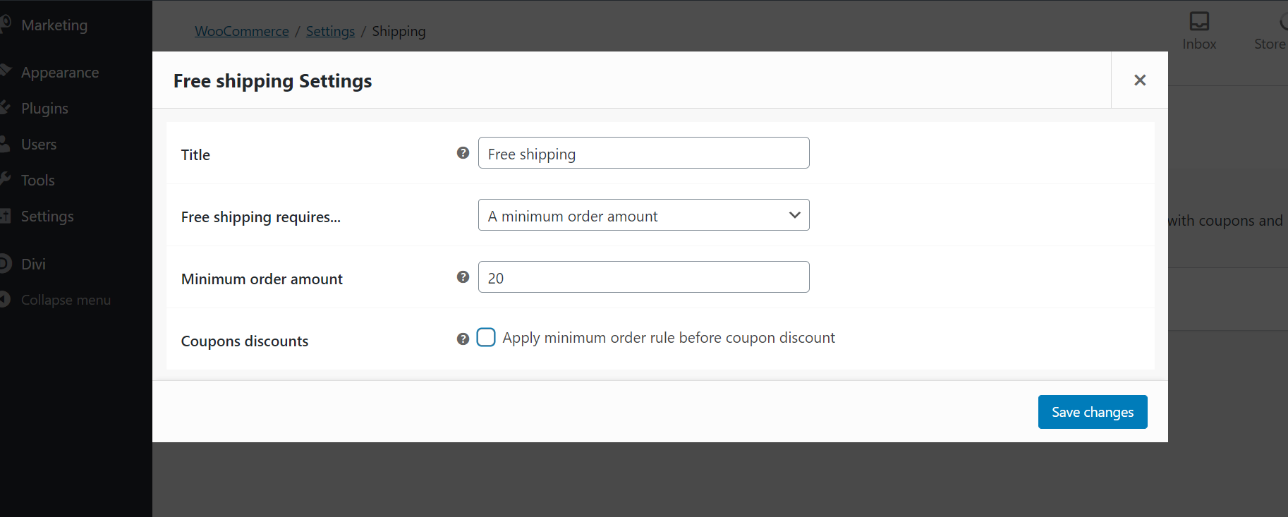1288x517 pixels.
Task: Click the Save changes button
Action: (x=1092, y=412)
